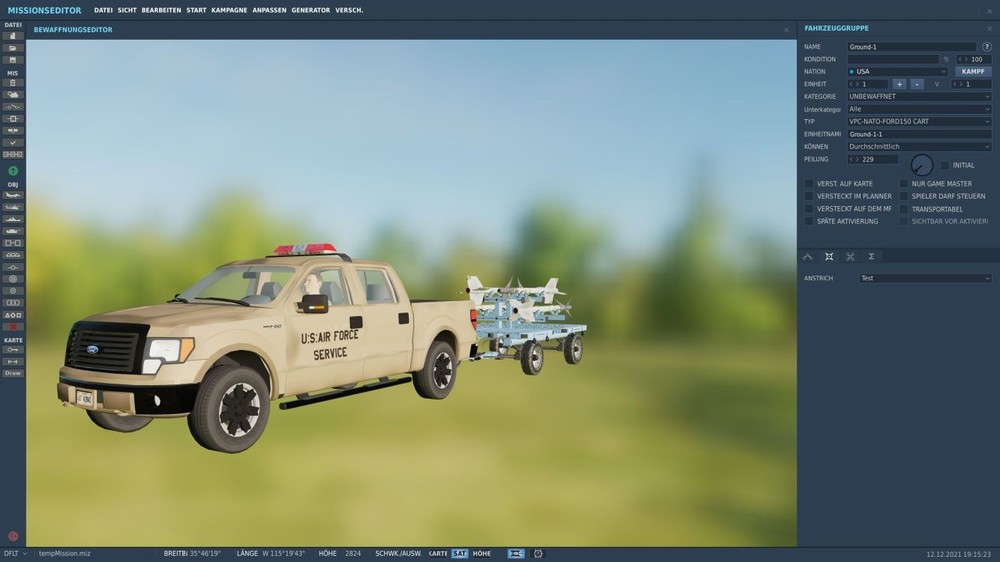Screen dimensions: 1000x562
Task: Open the NATION dropdown showing USA
Action: (x=897, y=71)
